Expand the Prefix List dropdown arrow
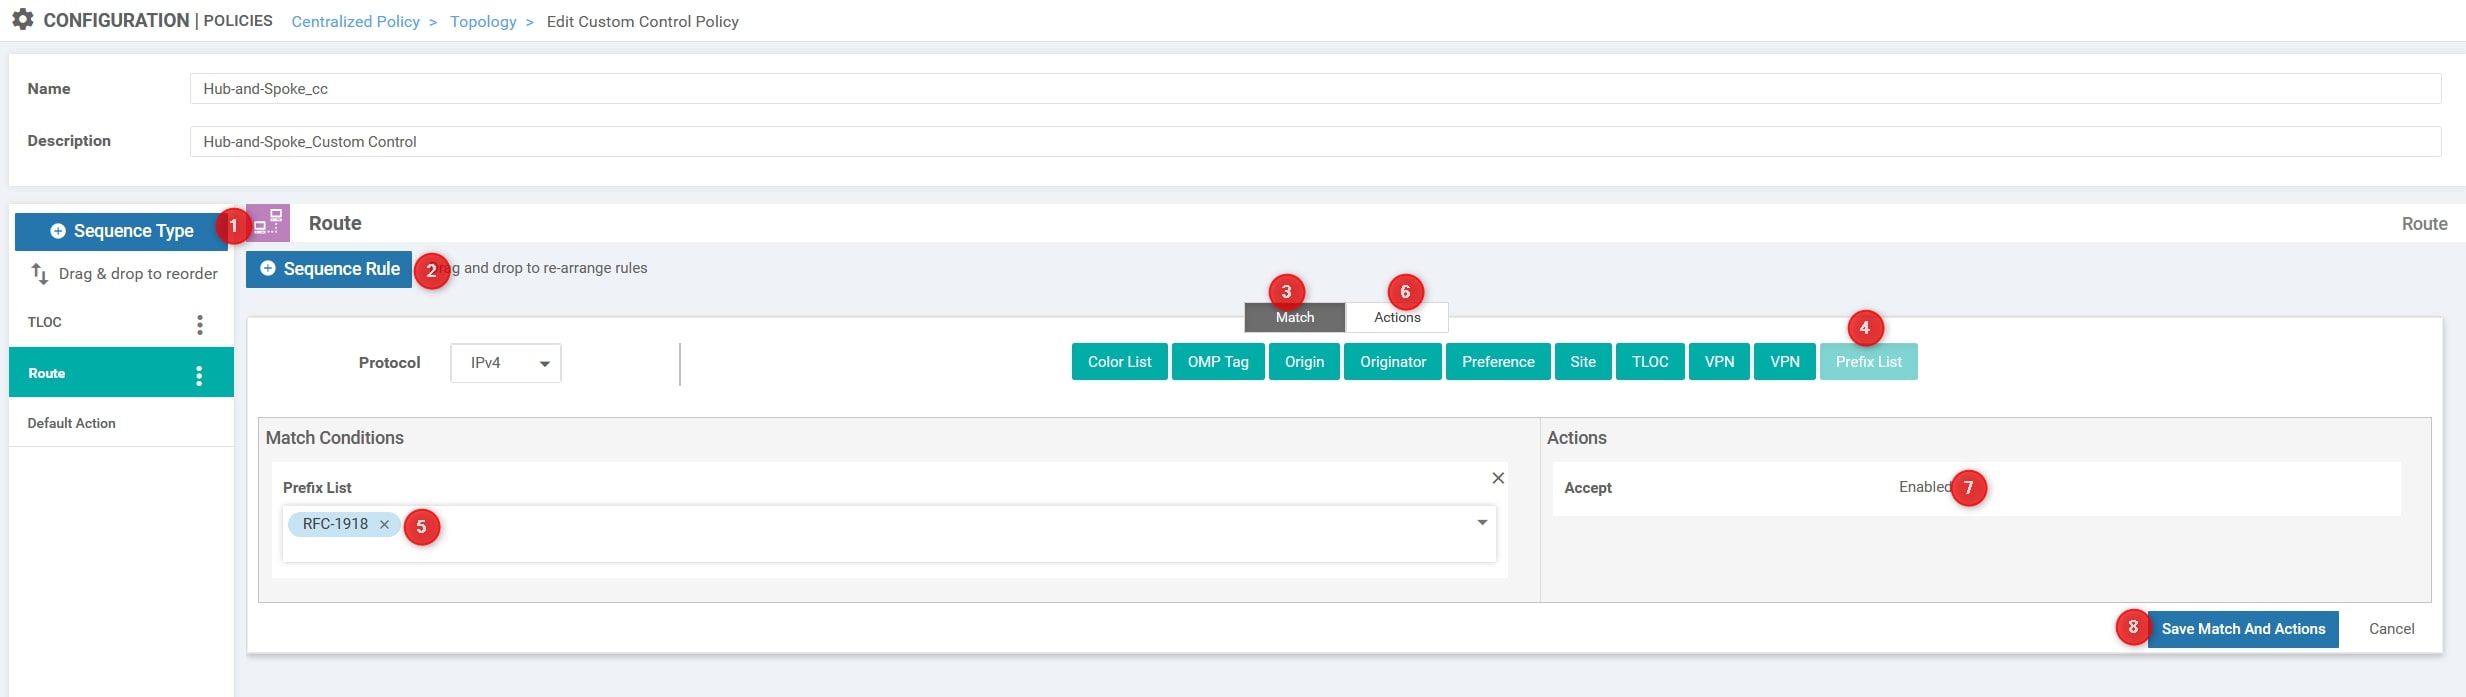2466x697 pixels. pos(1482,523)
